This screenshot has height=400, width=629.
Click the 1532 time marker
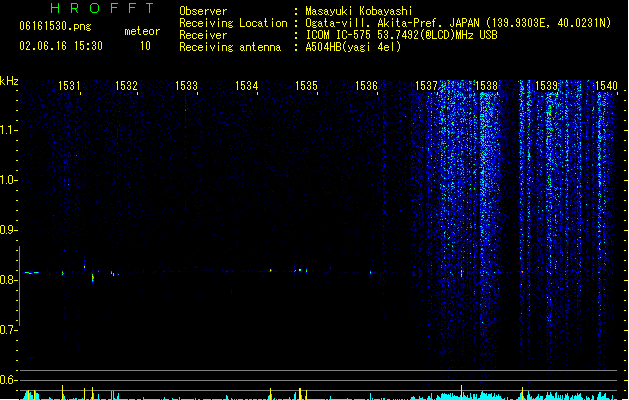point(126,86)
